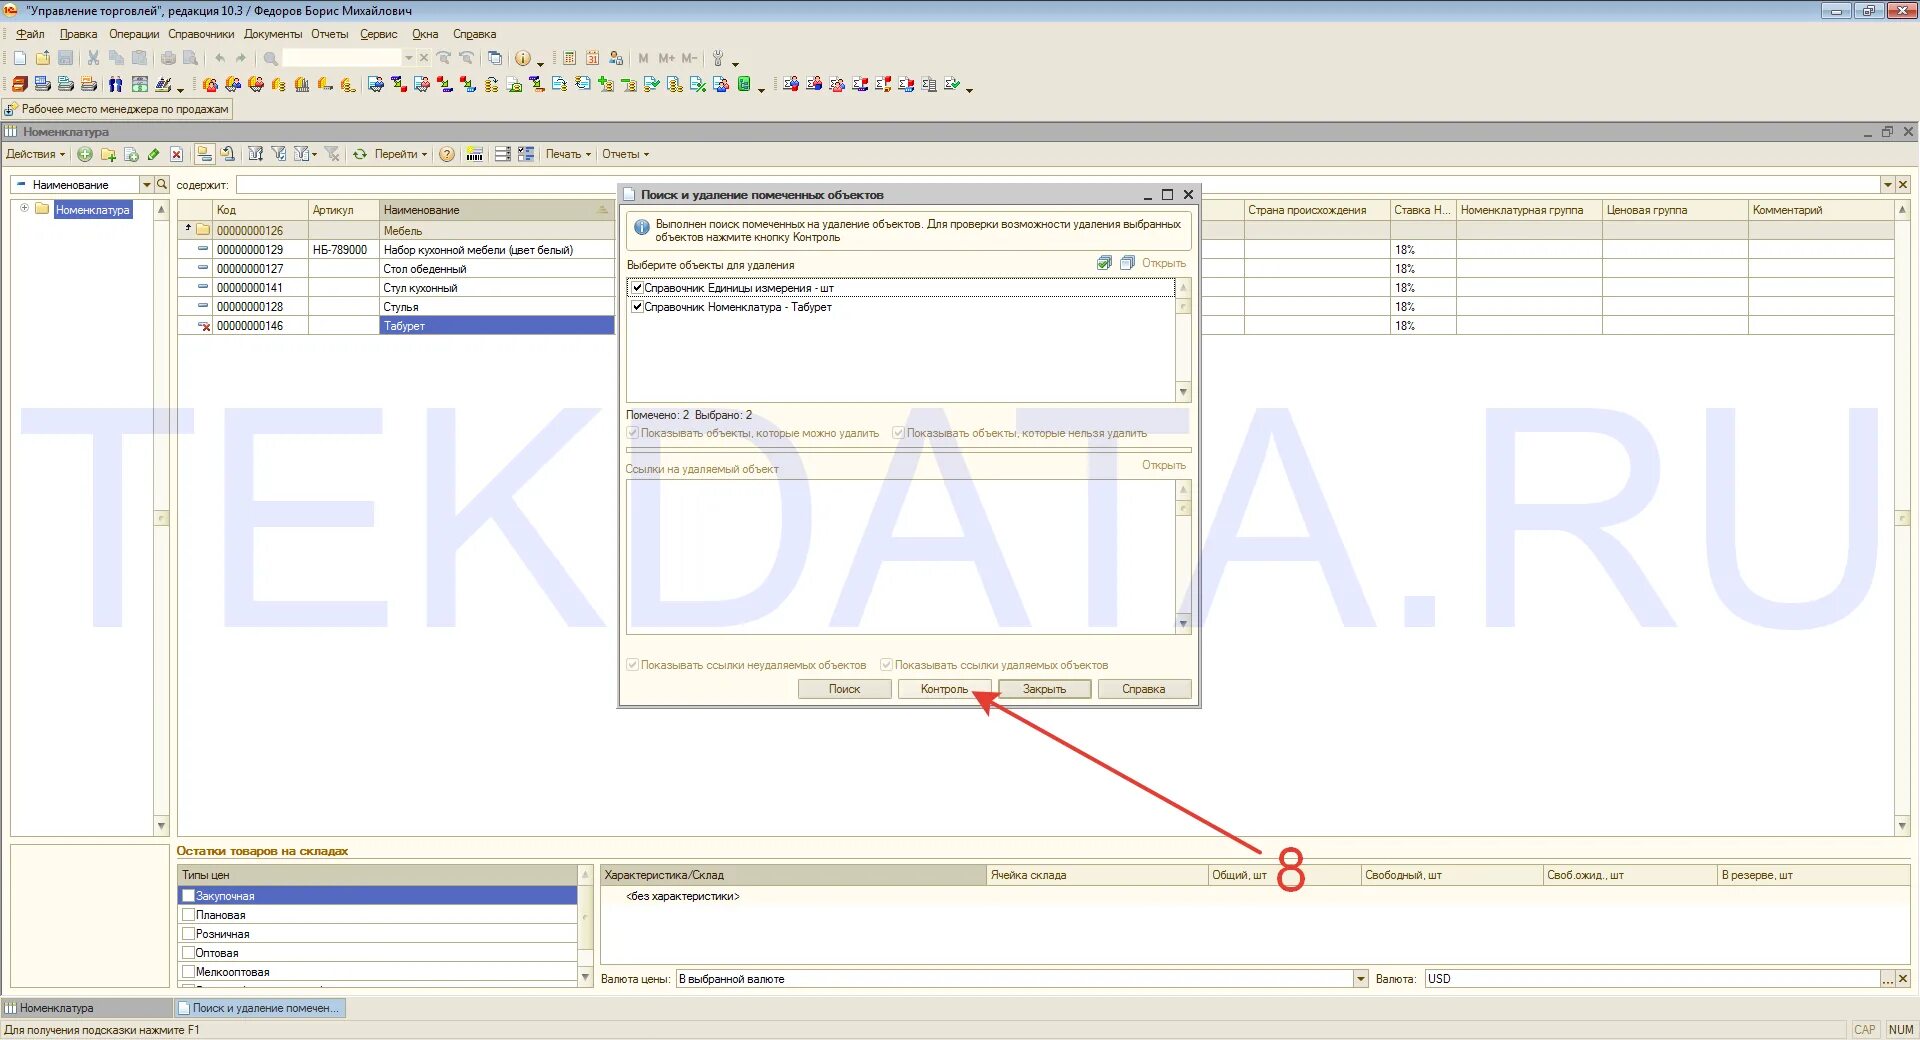Click the Поиск button in the dialog
1920x1040 pixels.
[x=844, y=689]
